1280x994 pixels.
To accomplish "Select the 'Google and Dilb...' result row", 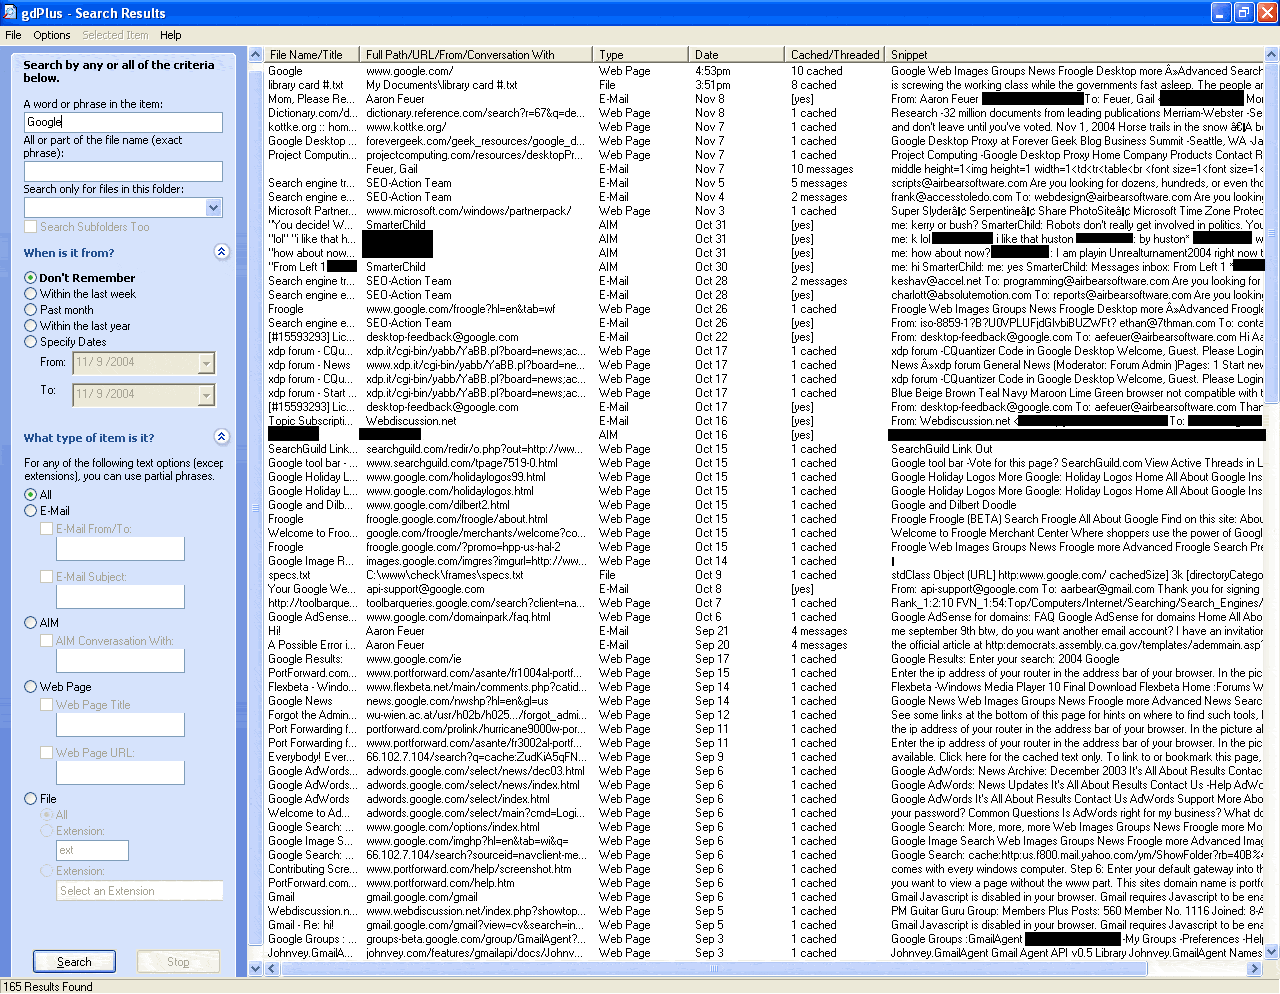I will (x=764, y=505).
